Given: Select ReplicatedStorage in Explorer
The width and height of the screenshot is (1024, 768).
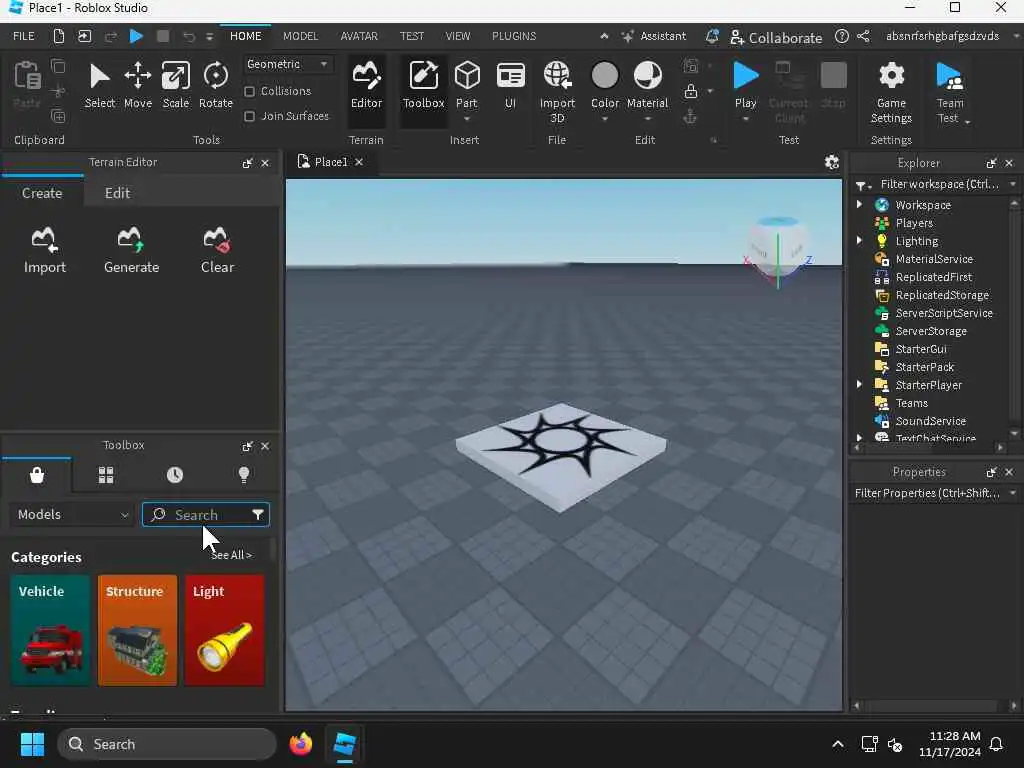Looking at the screenshot, I should click(x=941, y=295).
